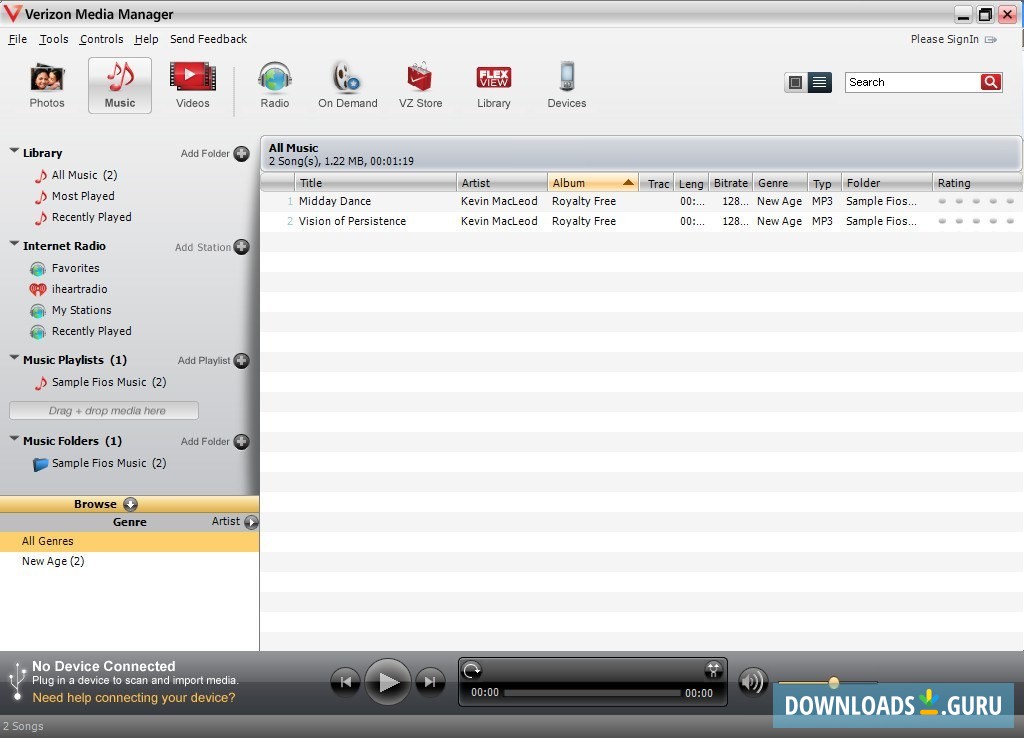Open the Devices section
Viewport: 1024px width, 738px height.
[567, 85]
